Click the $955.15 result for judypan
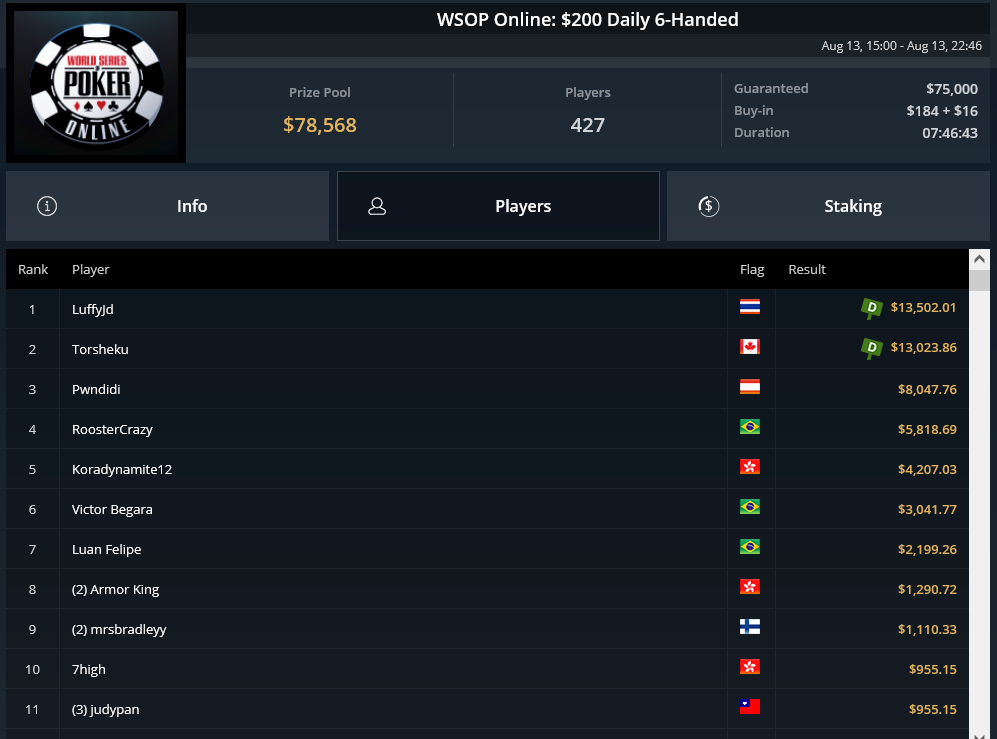The width and height of the screenshot is (997, 739). pos(933,710)
